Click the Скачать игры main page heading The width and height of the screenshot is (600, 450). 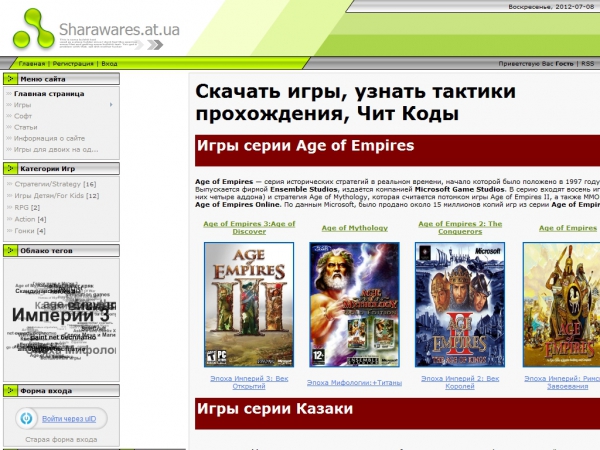pyautogui.click(x=355, y=102)
